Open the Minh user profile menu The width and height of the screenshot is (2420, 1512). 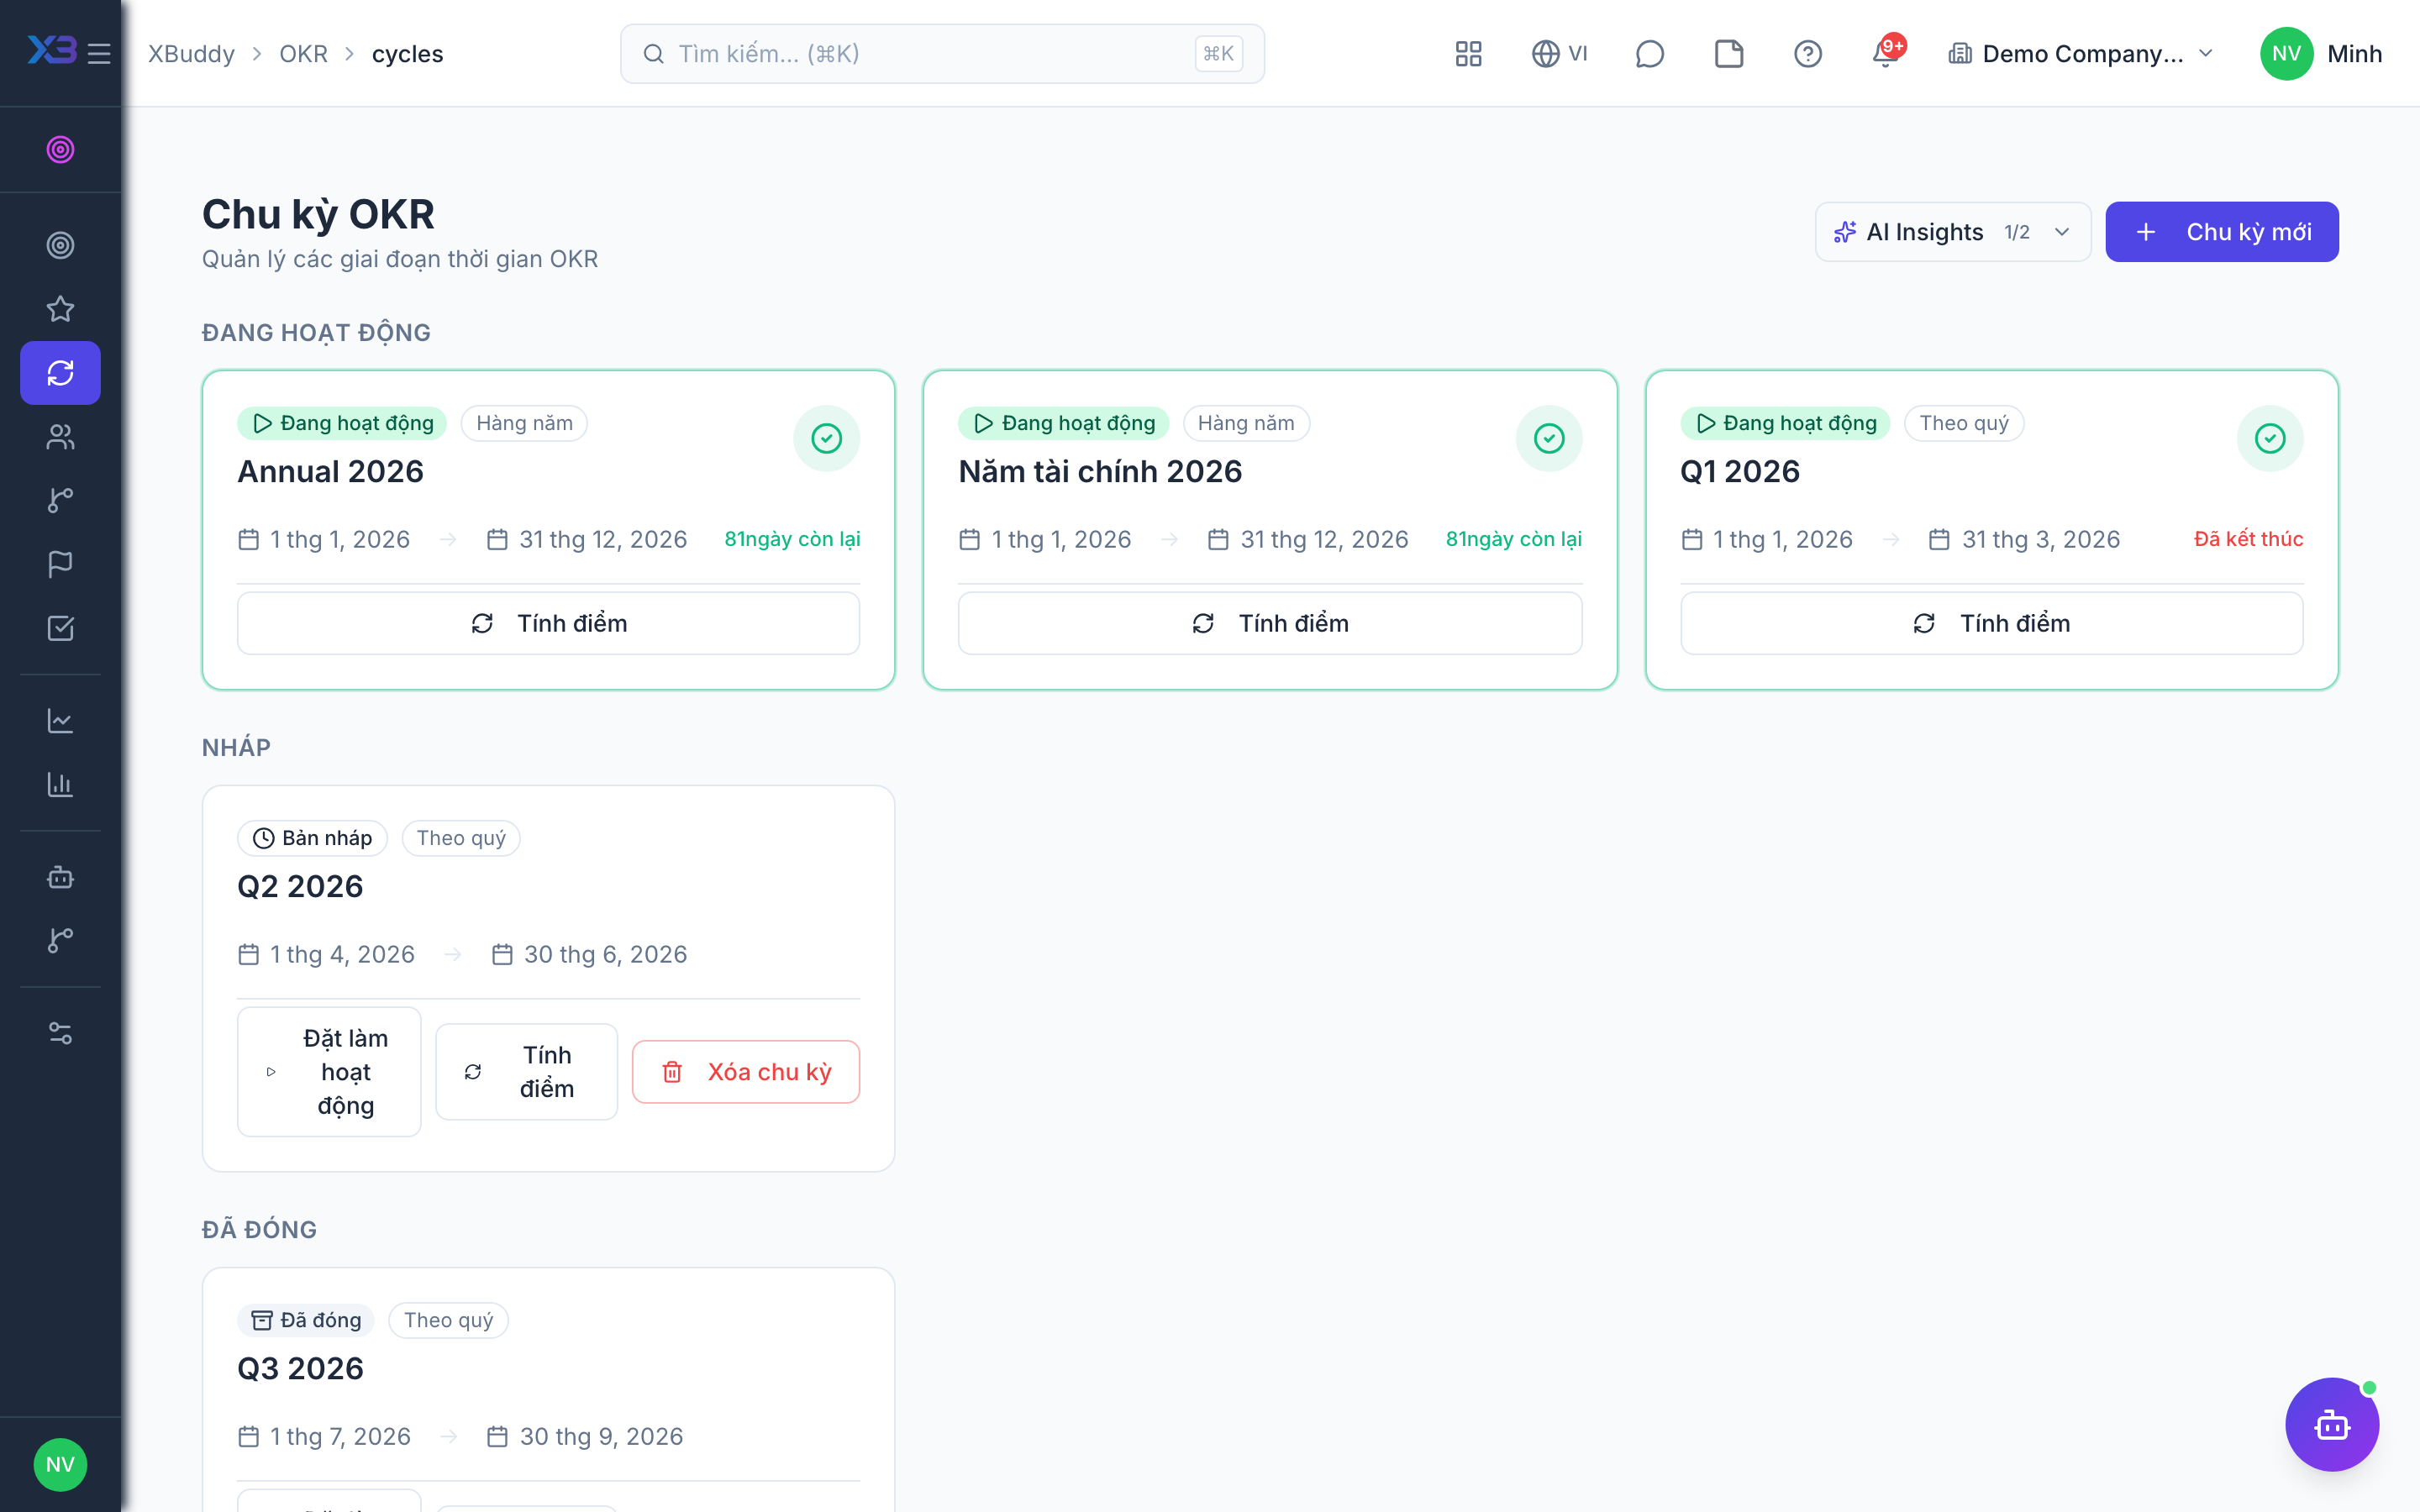[2320, 53]
